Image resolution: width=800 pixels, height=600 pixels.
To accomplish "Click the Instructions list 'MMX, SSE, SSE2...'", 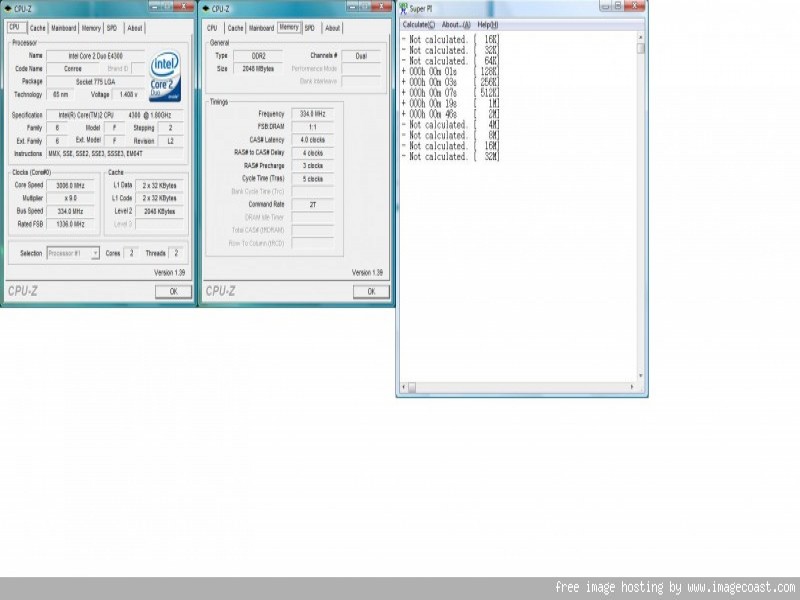I will 115,154.
